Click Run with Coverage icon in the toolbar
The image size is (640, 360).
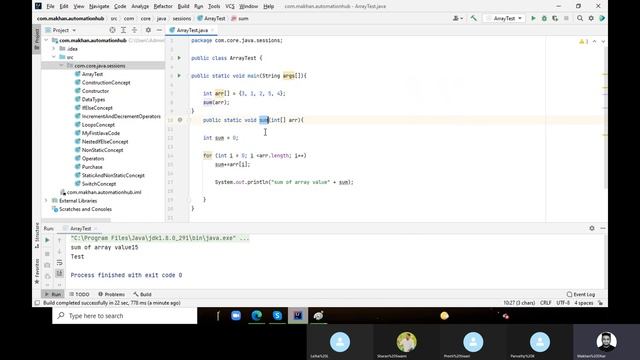click(x=555, y=18)
